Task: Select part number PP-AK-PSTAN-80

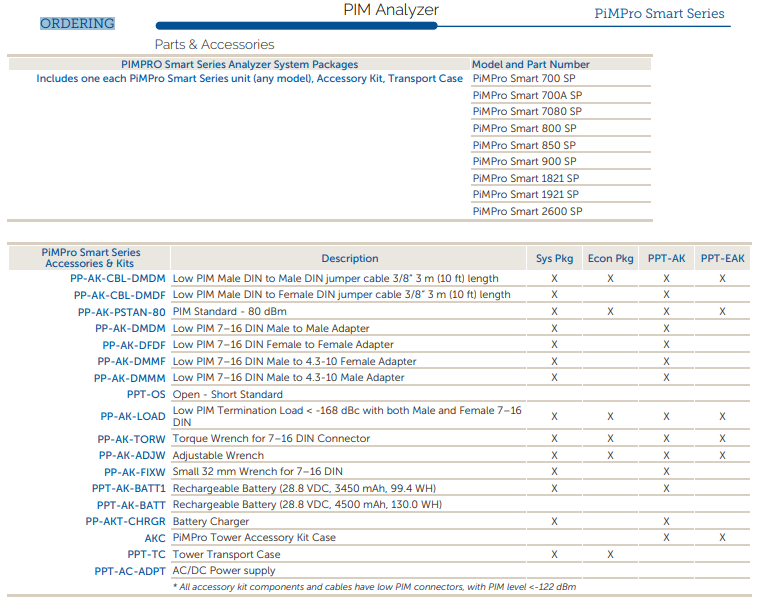Action: (x=122, y=312)
